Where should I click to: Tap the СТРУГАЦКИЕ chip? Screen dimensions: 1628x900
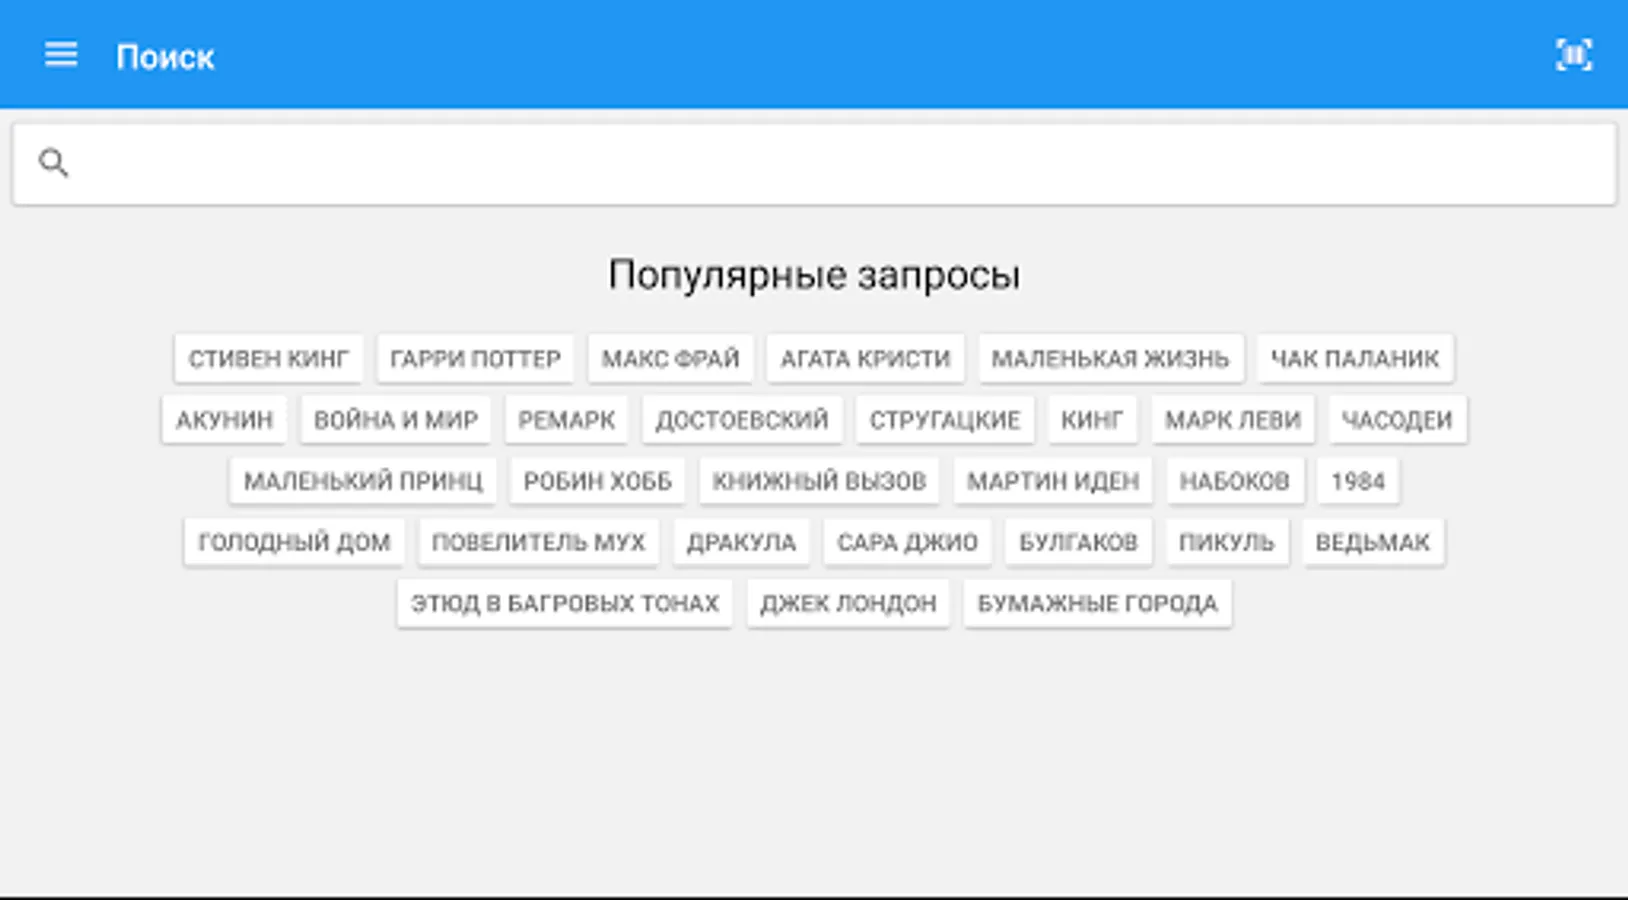coord(945,420)
